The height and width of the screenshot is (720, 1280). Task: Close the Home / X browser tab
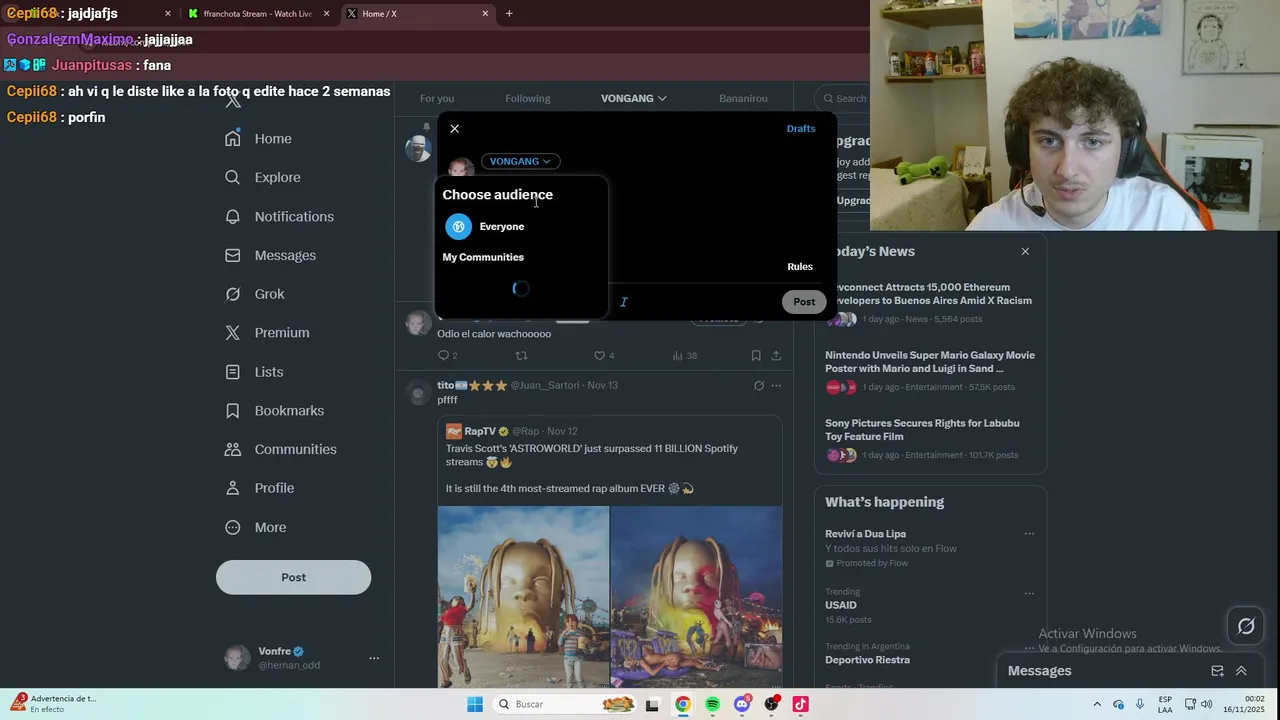pos(485,14)
